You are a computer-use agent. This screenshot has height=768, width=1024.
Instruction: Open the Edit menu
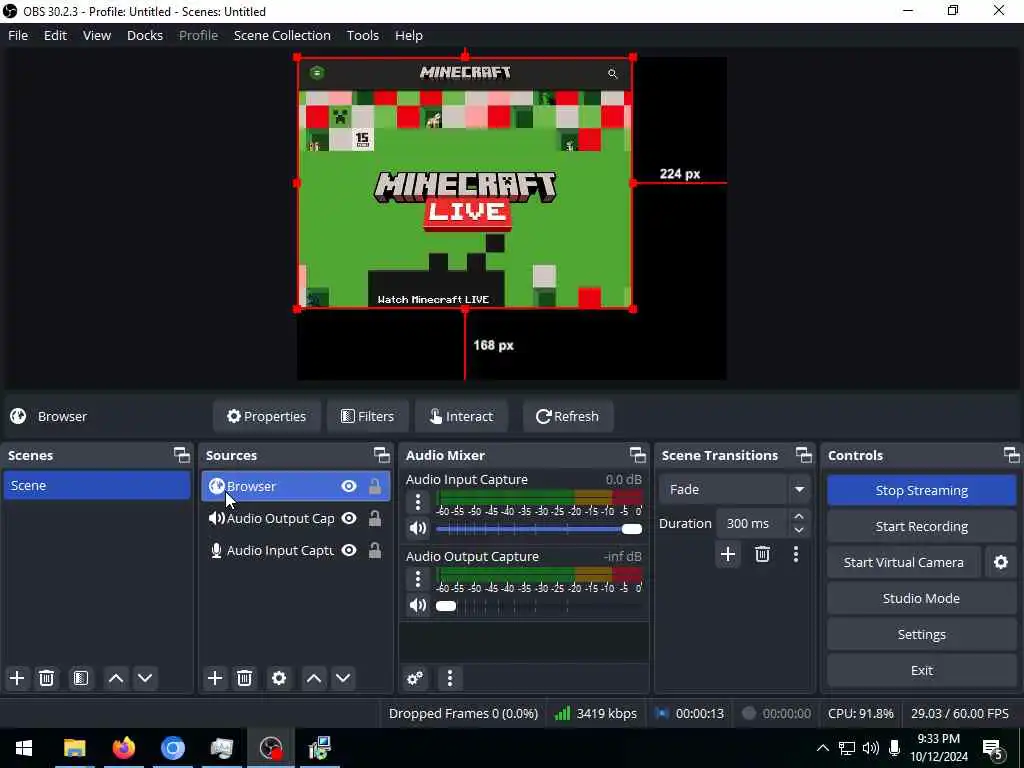[56, 35]
